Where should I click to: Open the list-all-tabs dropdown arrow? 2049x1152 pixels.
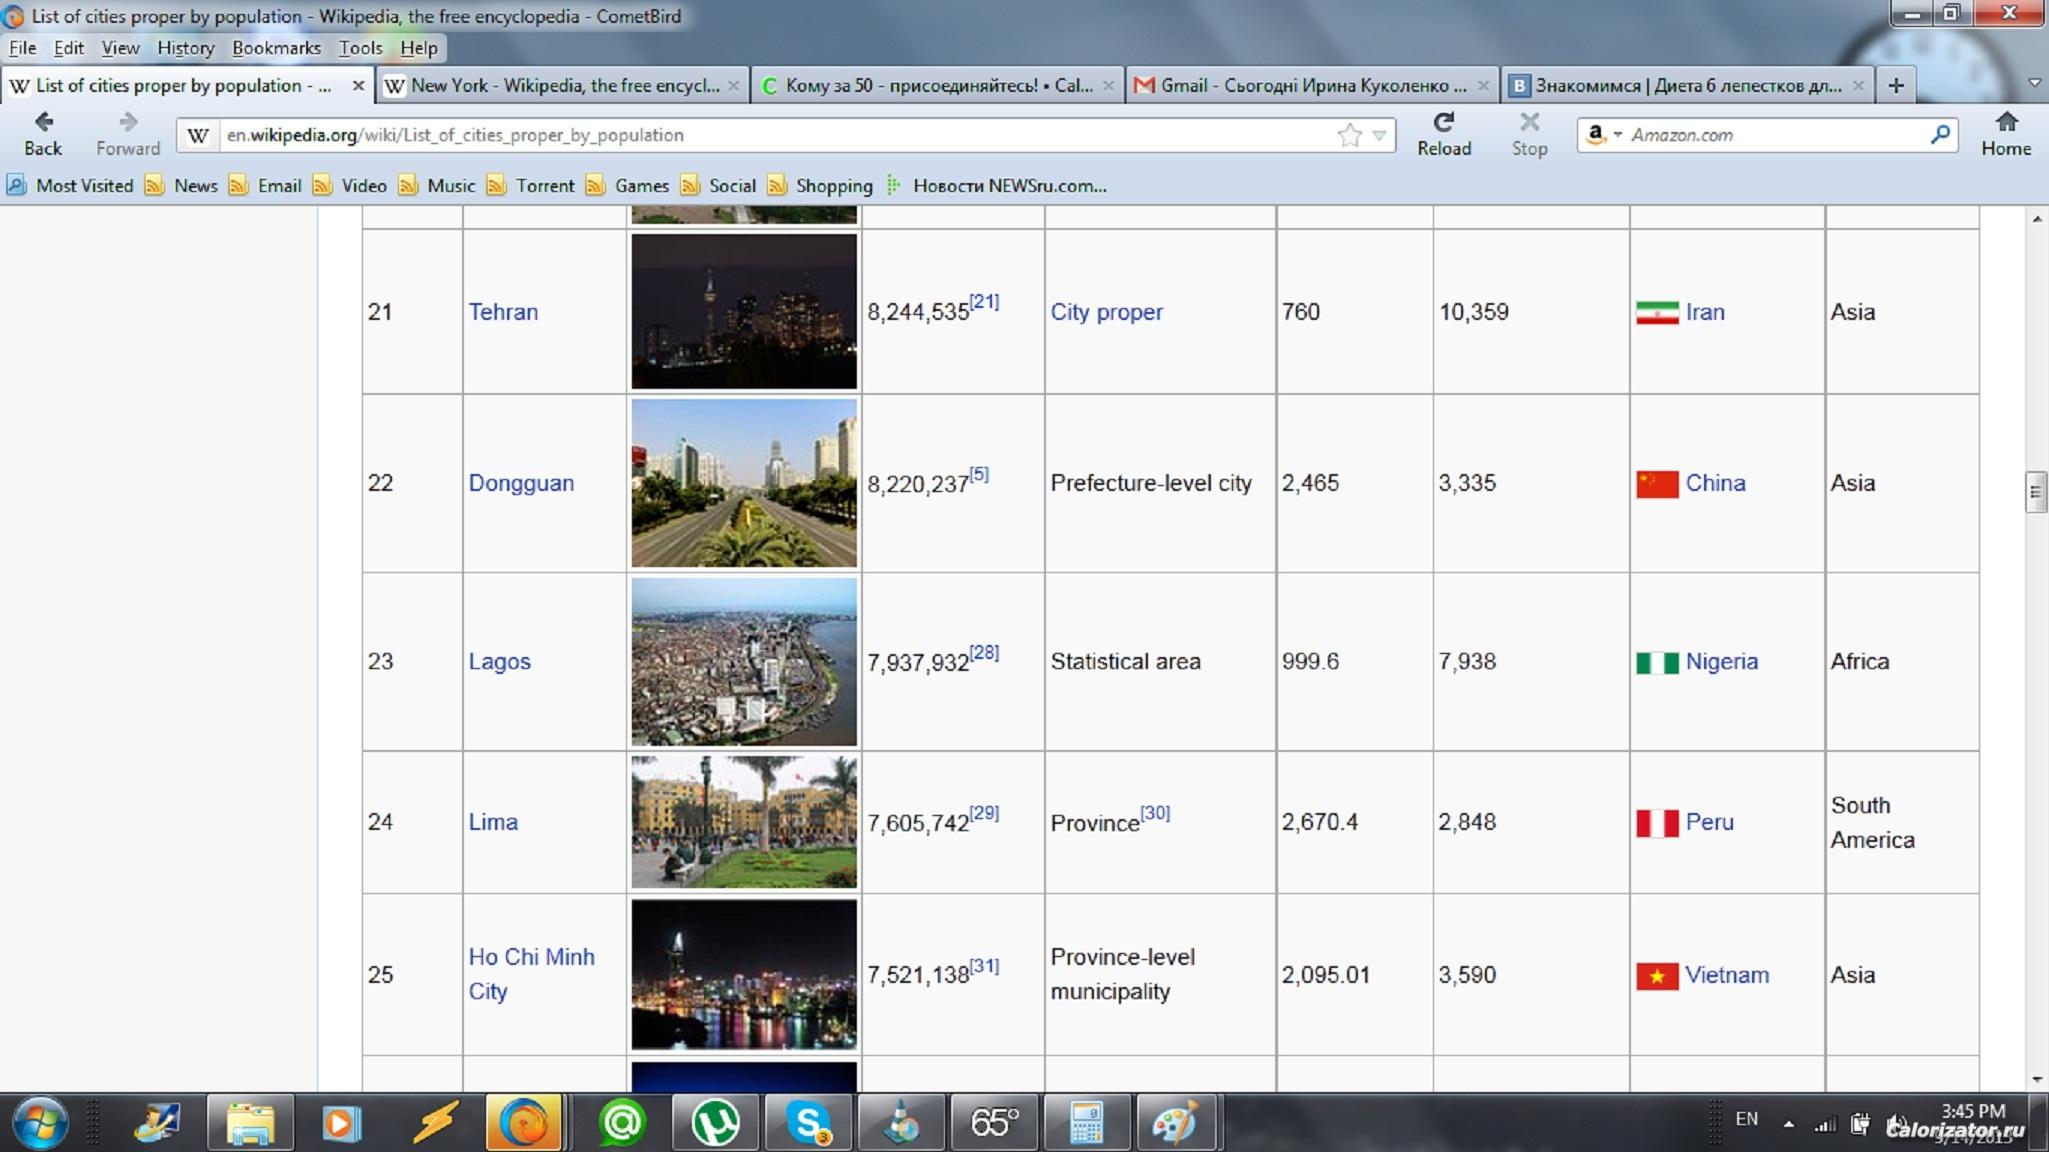2033,84
